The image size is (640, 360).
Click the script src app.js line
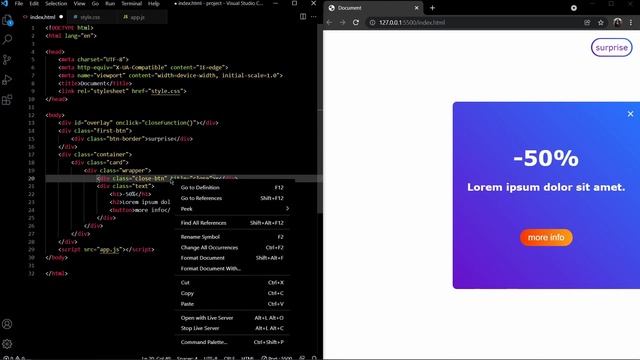click(106, 249)
